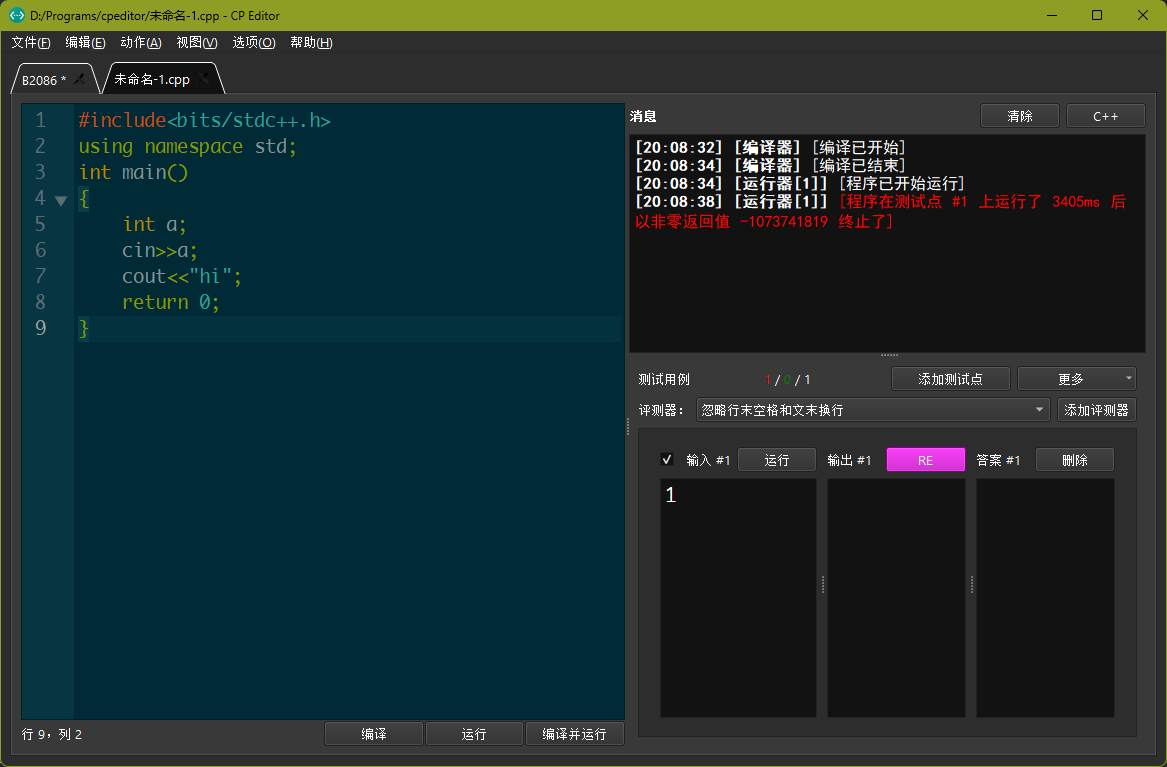The height and width of the screenshot is (767, 1167).
Task: Close the B2086 tab
Action: tap(79, 79)
